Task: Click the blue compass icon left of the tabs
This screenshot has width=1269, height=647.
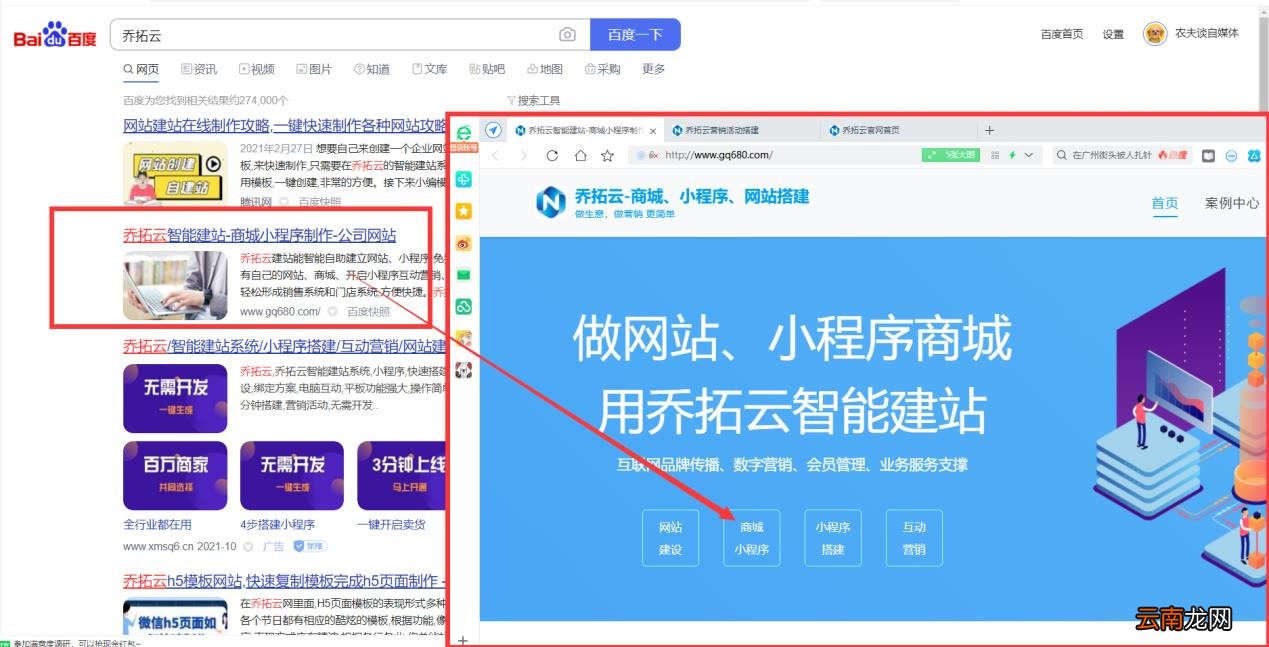Action: [492, 130]
